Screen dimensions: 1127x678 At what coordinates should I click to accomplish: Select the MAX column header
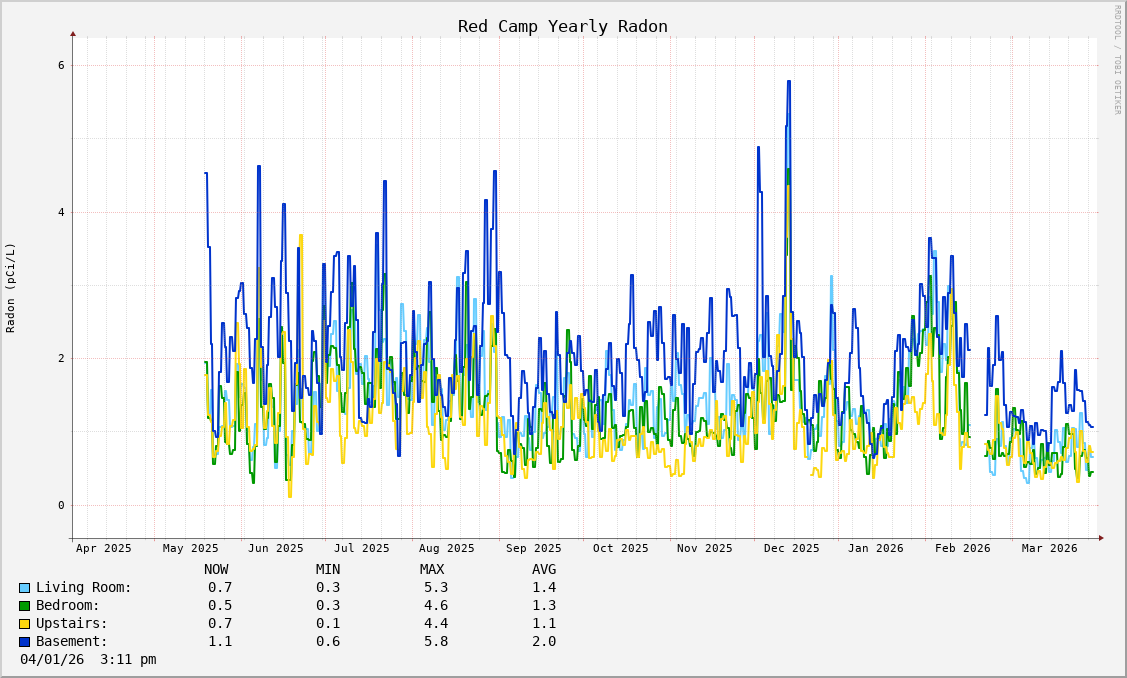[x=432, y=570]
